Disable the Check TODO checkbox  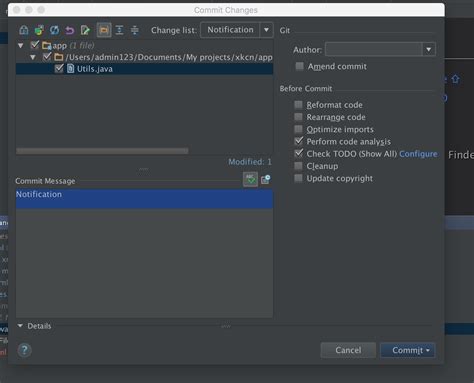click(299, 153)
